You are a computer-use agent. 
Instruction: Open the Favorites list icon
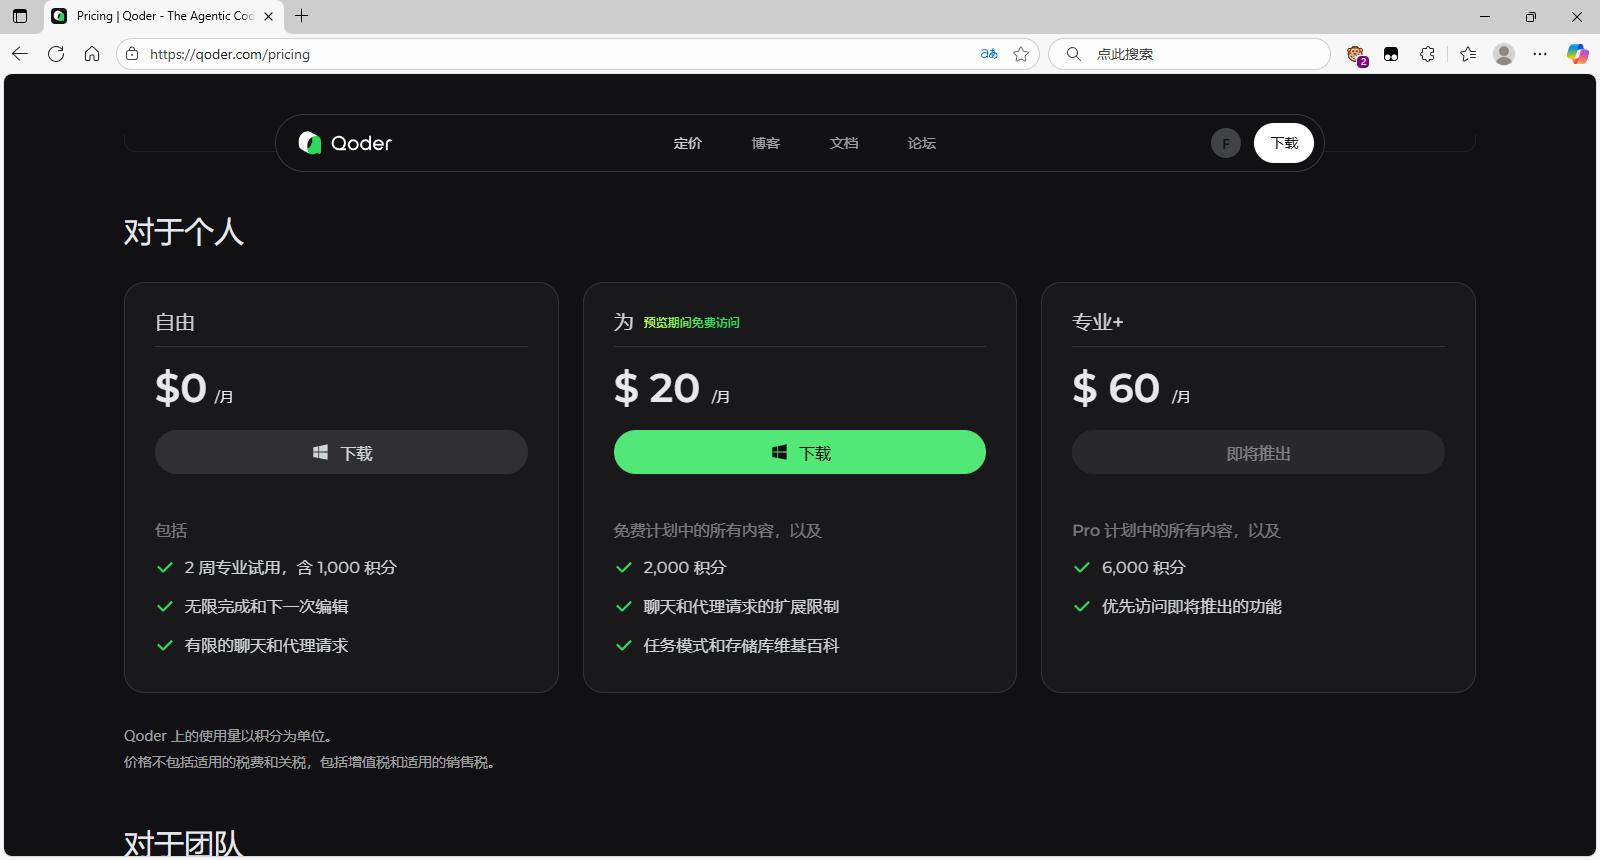1468,54
